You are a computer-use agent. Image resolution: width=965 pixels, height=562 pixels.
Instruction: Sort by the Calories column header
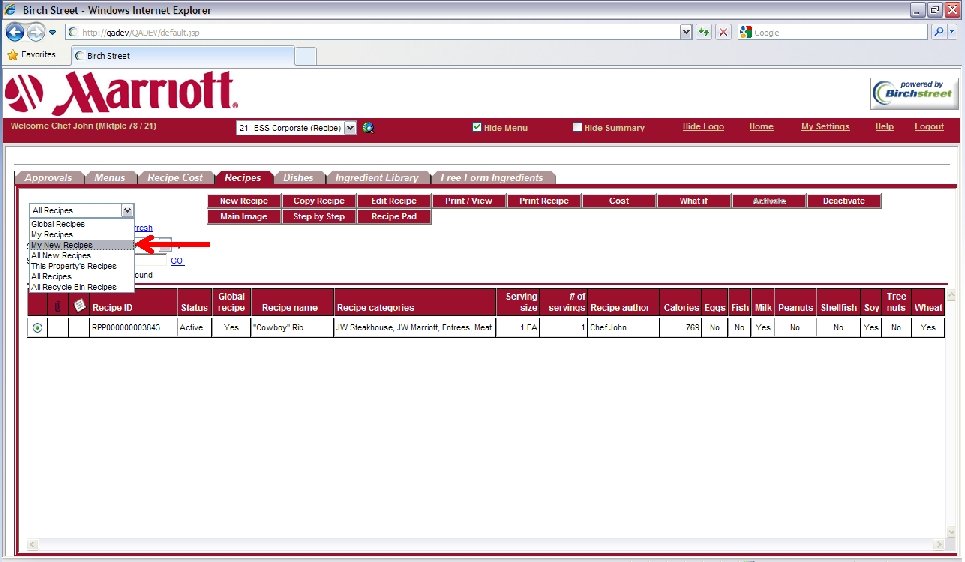[680, 302]
